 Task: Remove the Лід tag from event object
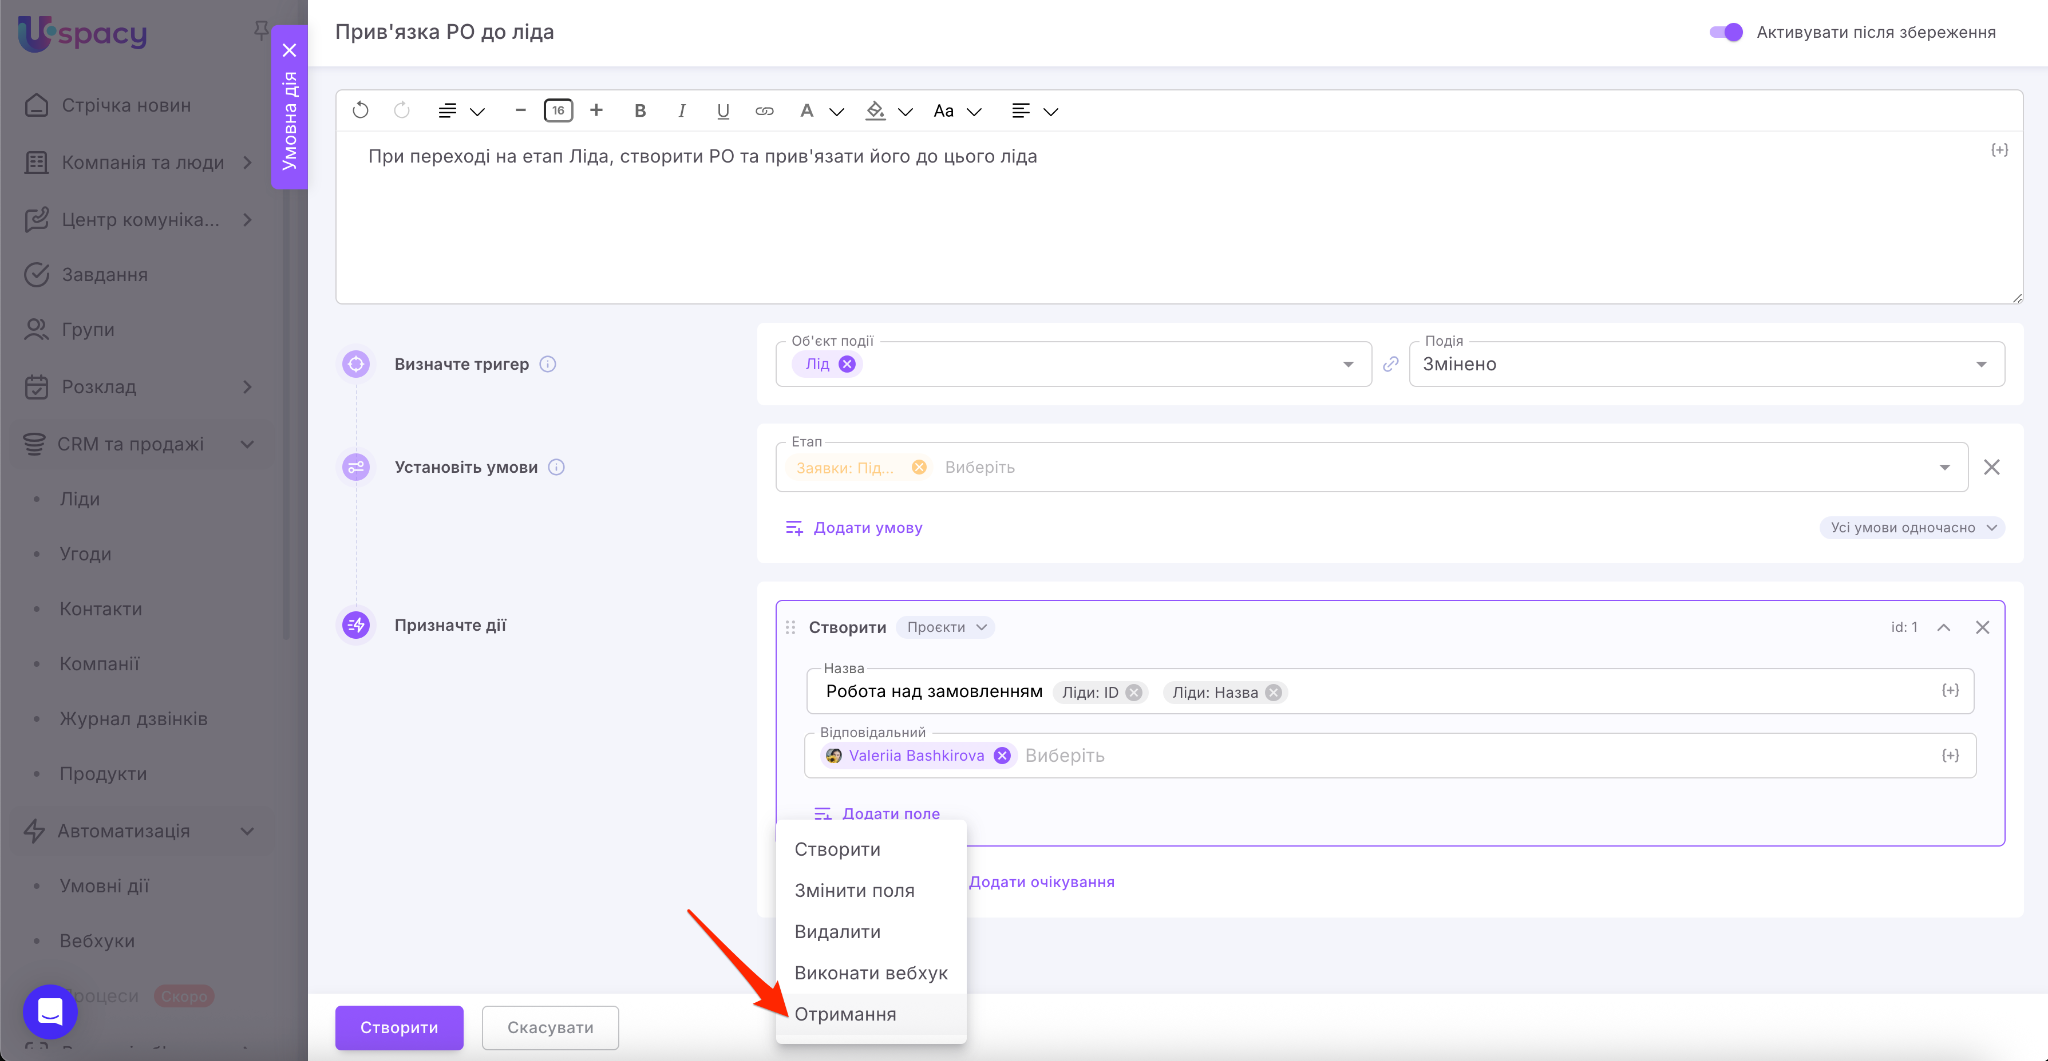(x=847, y=364)
